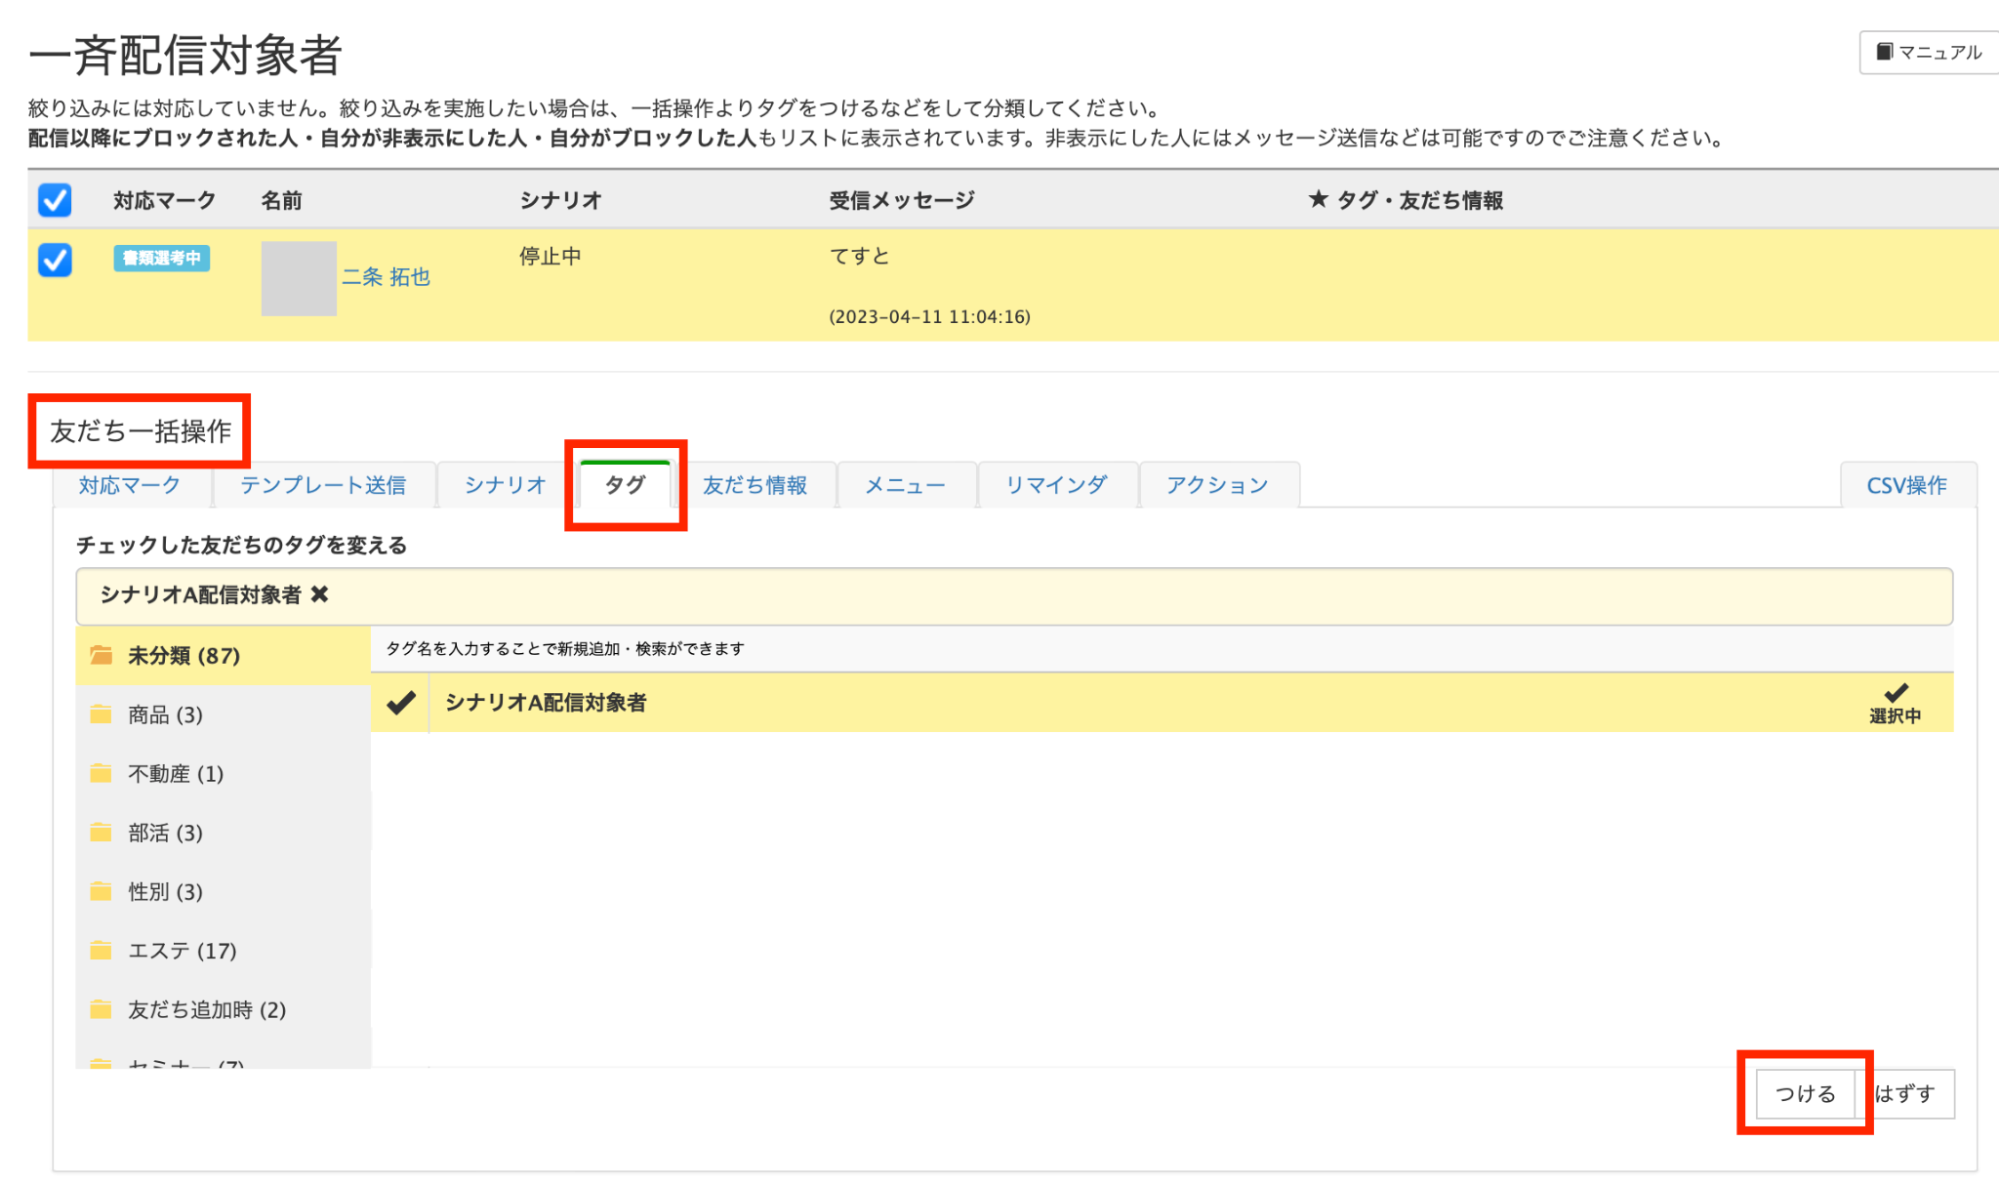Toggle the select-all header checkbox
The image size is (1999, 1190).
pyautogui.click(x=55, y=200)
